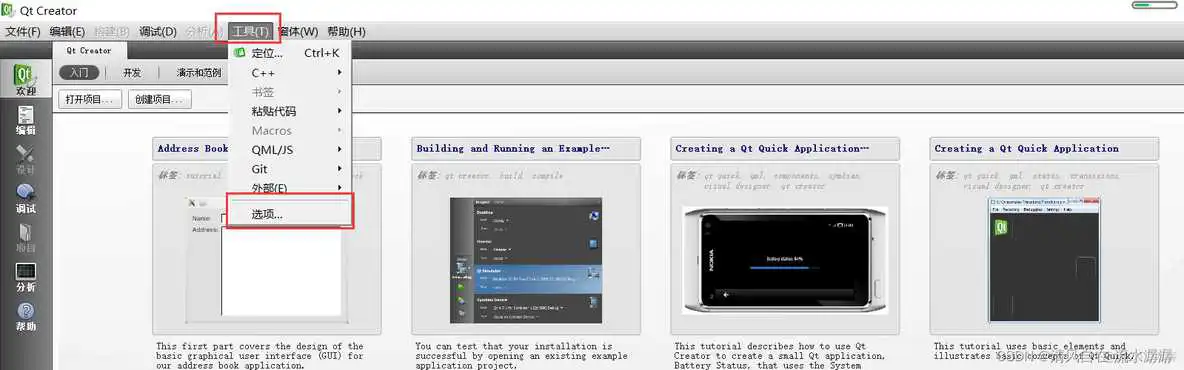Click the Qt Creator title bar logo
Viewport: 1184px width, 370px height.
tap(8, 11)
